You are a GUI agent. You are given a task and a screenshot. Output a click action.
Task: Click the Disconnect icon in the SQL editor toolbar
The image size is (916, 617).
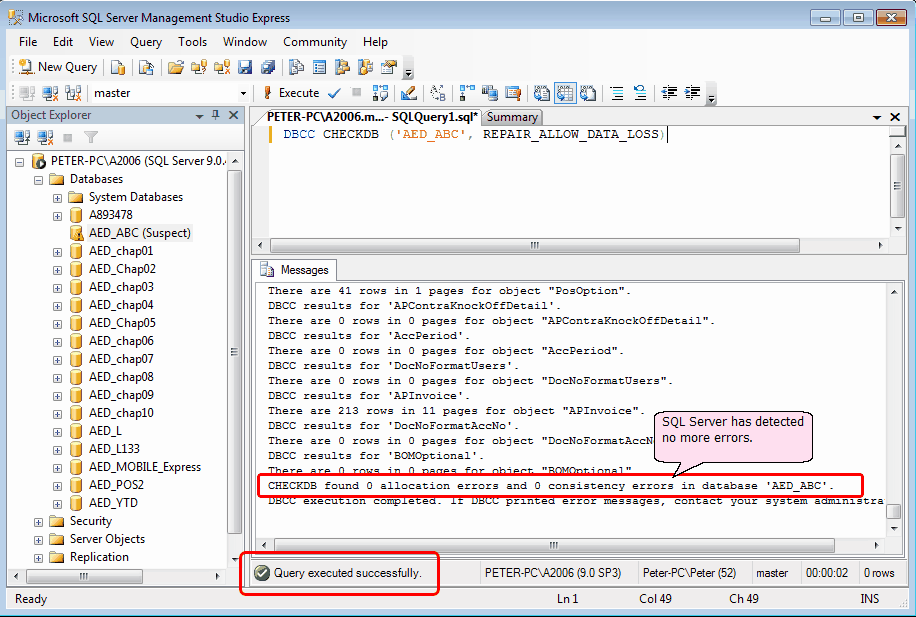50,93
